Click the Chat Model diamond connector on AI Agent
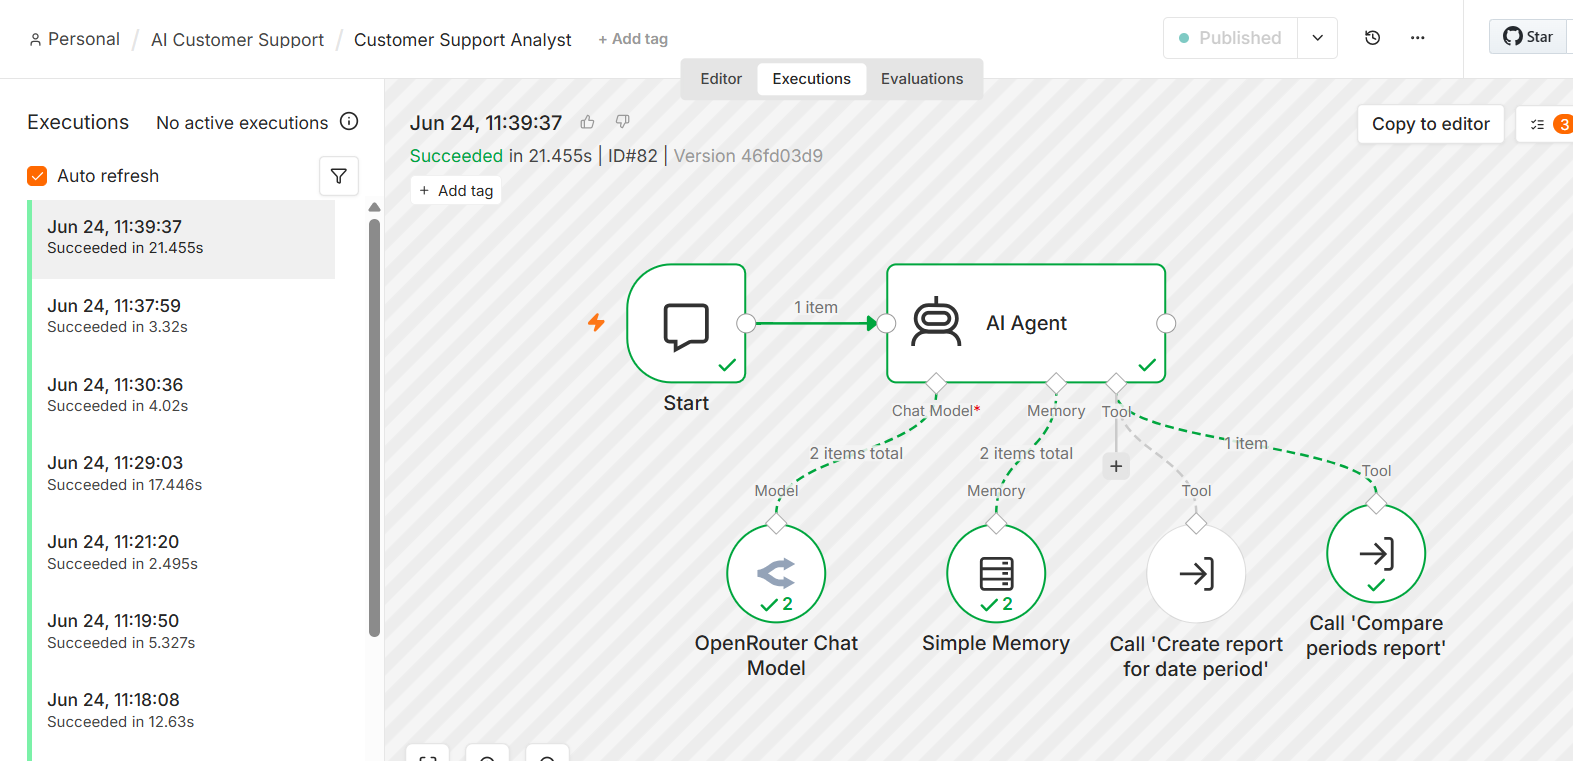The width and height of the screenshot is (1573, 761). [936, 383]
